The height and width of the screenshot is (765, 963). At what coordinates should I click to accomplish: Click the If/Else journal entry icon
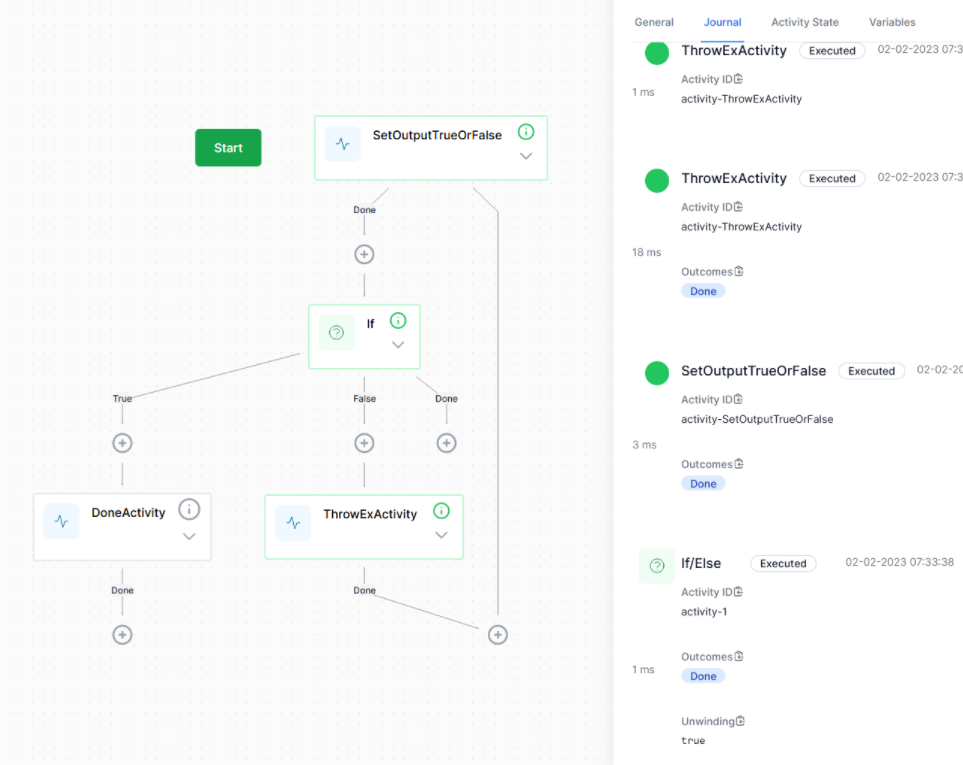(657, 565)
